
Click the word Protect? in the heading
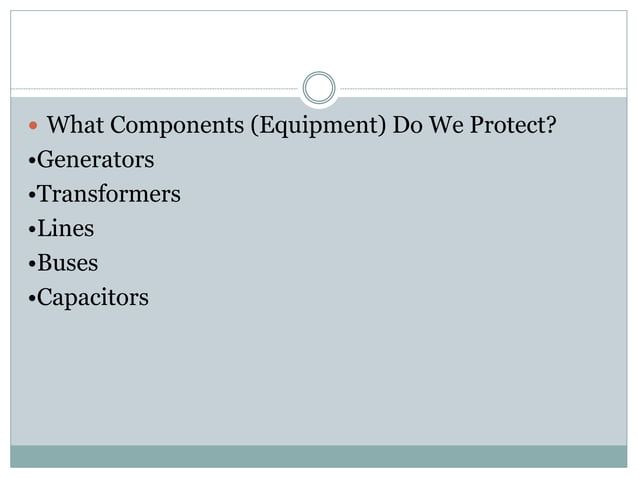pos(513,124)
